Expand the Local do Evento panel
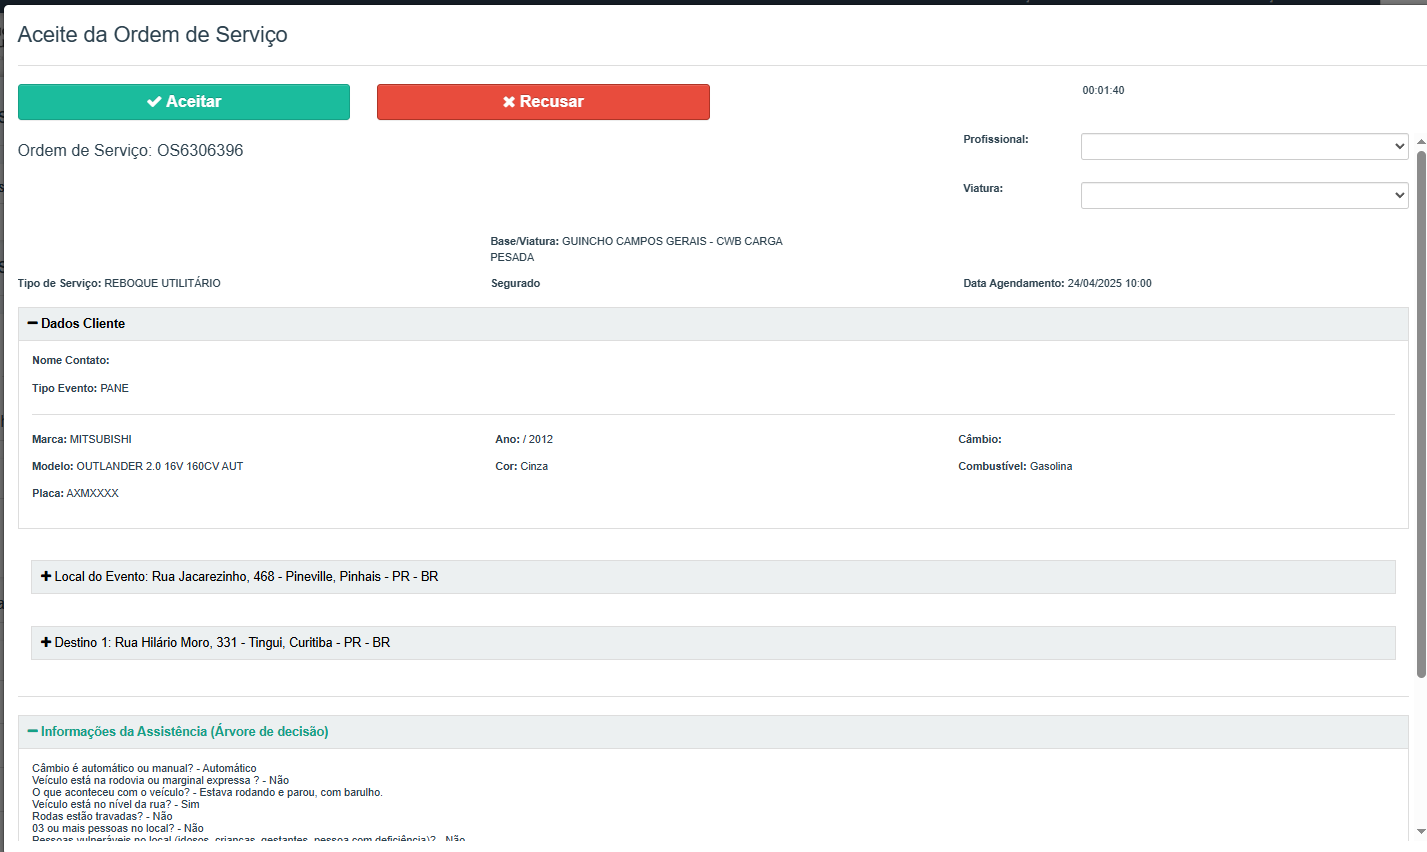Image resolution: width=1427 pixels, height=852 pixels. click(713, 577)
